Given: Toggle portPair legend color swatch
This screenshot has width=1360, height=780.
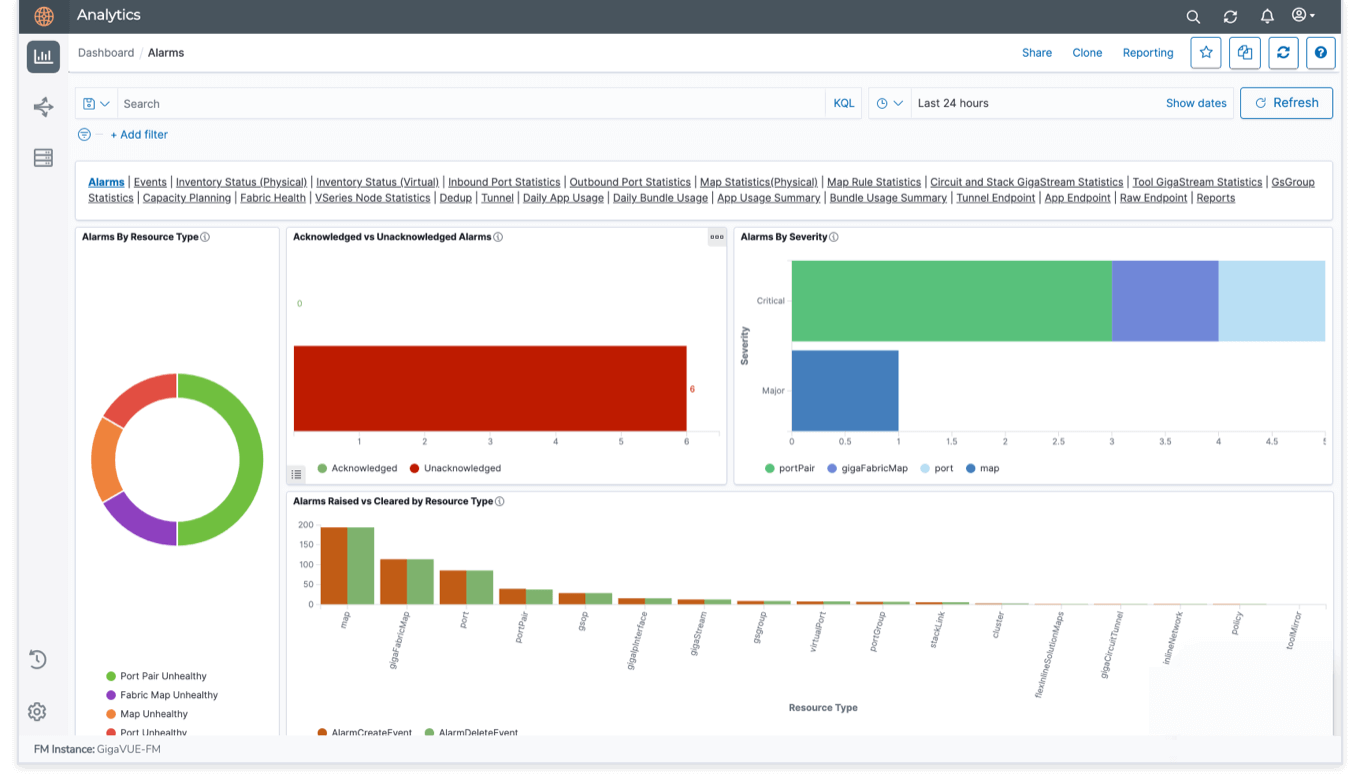Looking at the screenshot, I should click(770, 468).
